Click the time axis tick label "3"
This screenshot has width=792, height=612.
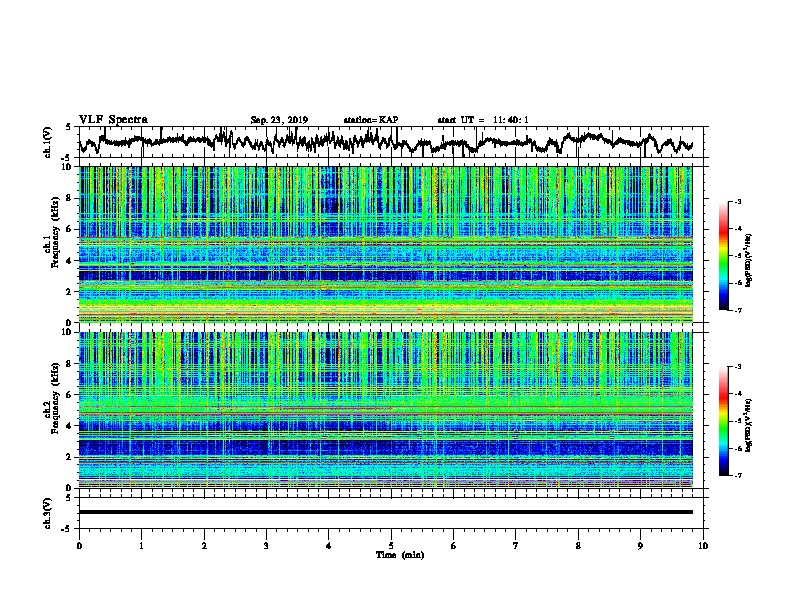(x=266, y=546)
